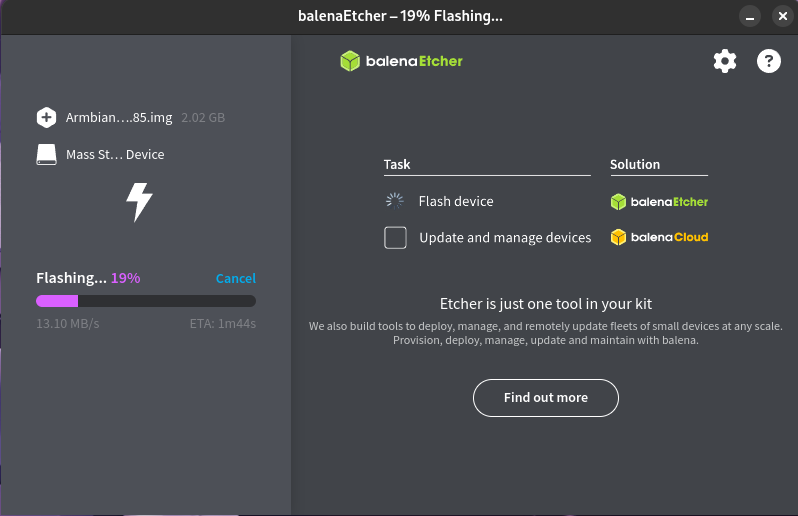This screenshot has width=798, height=516.
Task: Click the Flash device spinner icon
Action: tap(395, 201)
